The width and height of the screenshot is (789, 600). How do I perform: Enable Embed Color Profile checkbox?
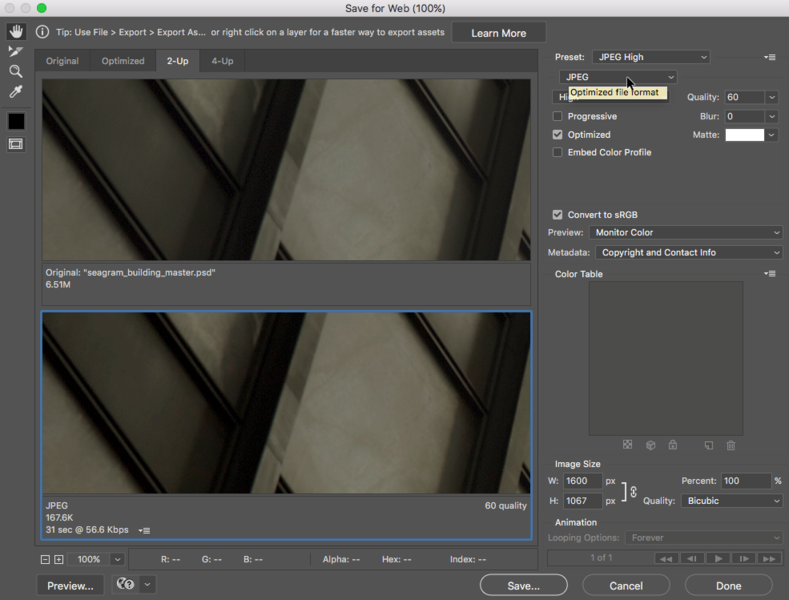pyautogui.click(x=558, y=153)
